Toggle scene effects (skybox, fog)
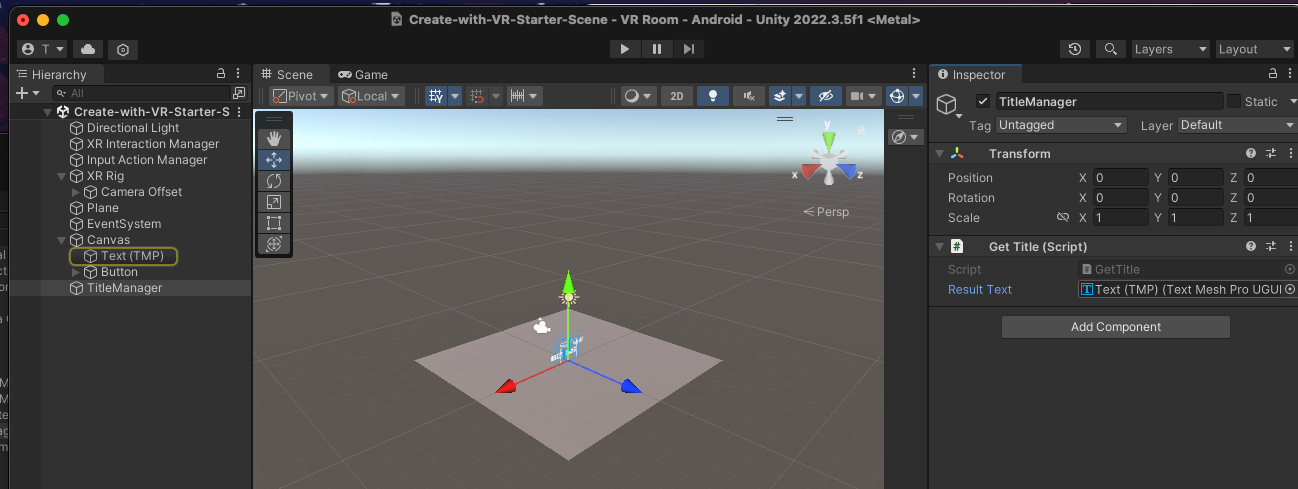 (x=781, y=96)
